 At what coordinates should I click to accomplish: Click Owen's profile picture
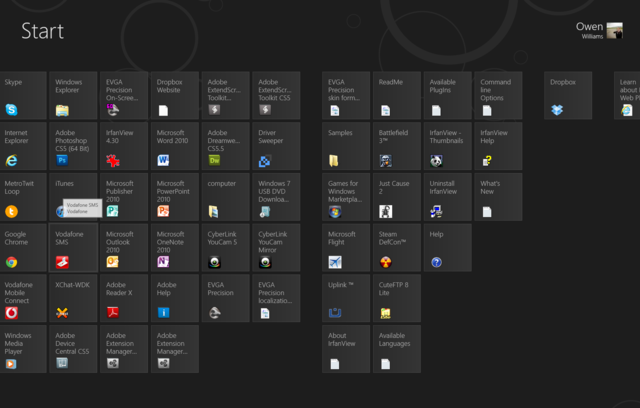click(x=615, y=31)
